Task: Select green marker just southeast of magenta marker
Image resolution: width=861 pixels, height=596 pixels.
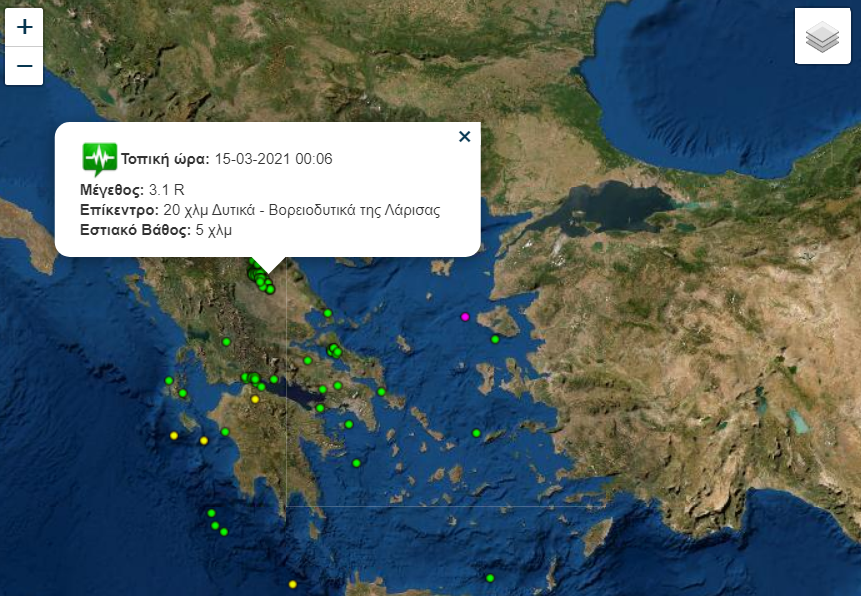Action: (495, 339)
